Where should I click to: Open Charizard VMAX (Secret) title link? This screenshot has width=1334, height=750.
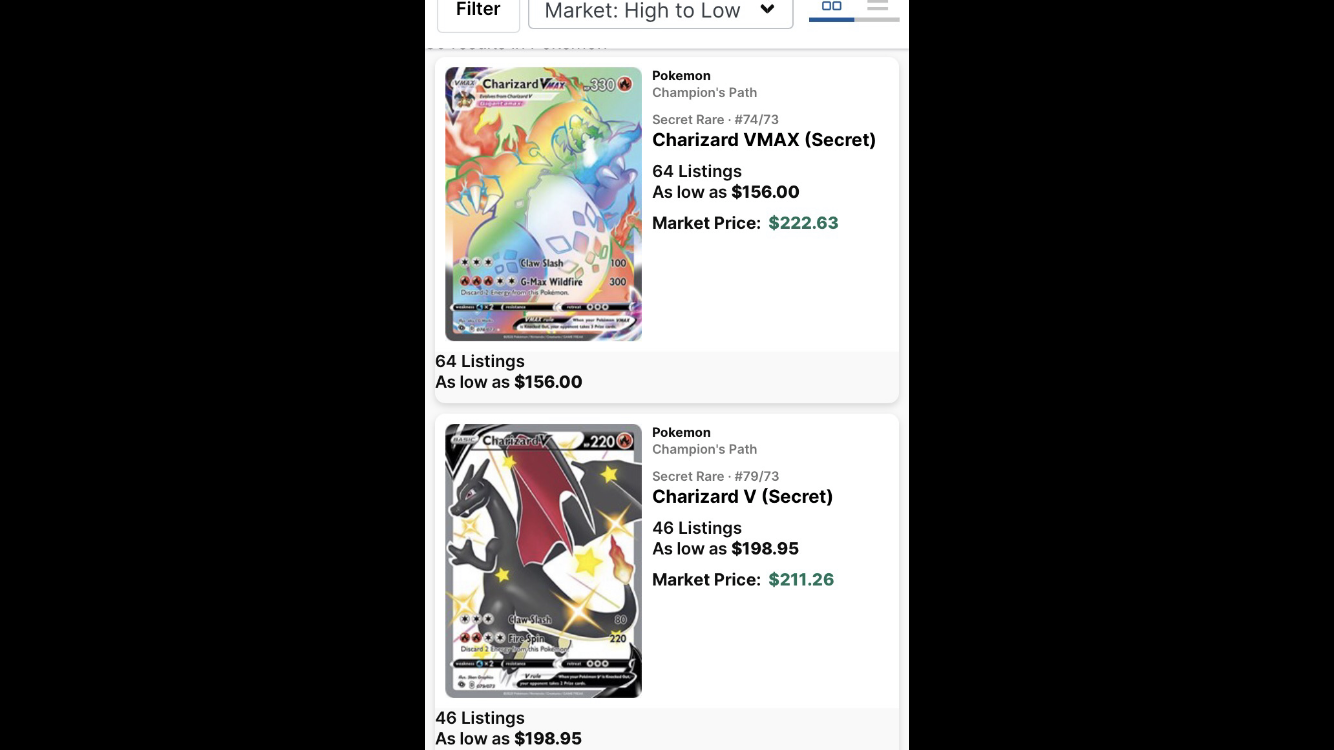coord(764,140)
